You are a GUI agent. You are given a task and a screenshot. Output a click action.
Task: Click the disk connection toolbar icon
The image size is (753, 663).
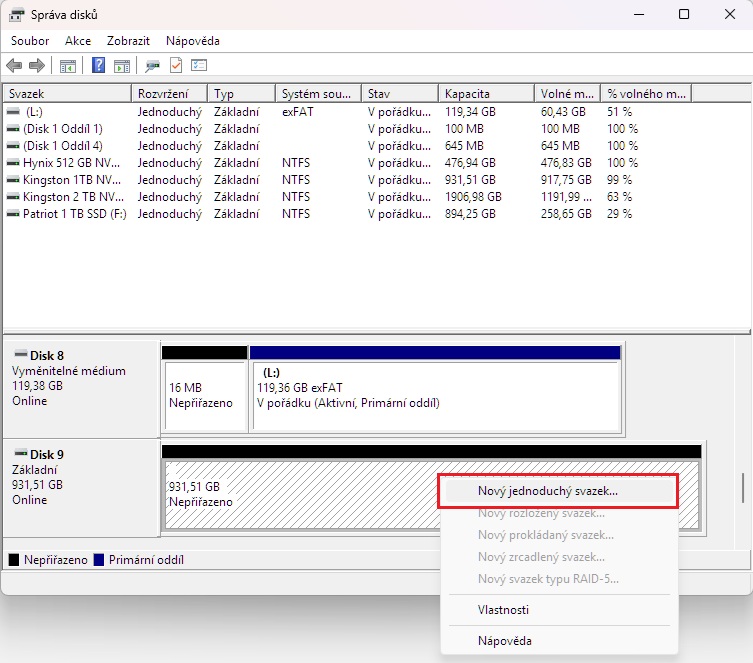tap(153, 66)
